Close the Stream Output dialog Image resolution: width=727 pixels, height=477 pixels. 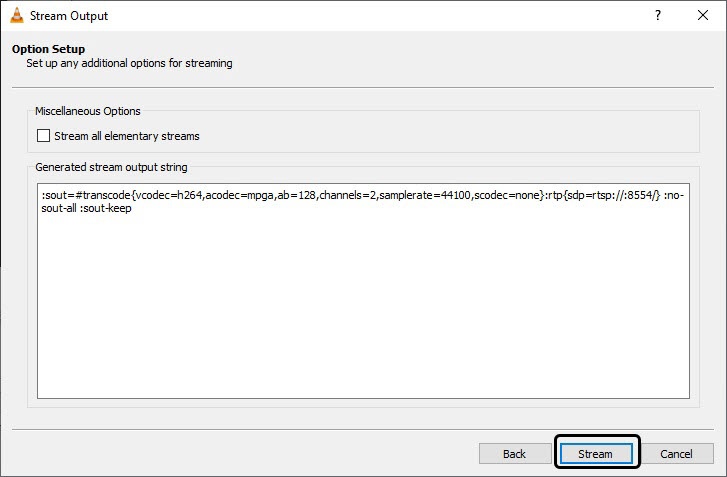[703, 16]
